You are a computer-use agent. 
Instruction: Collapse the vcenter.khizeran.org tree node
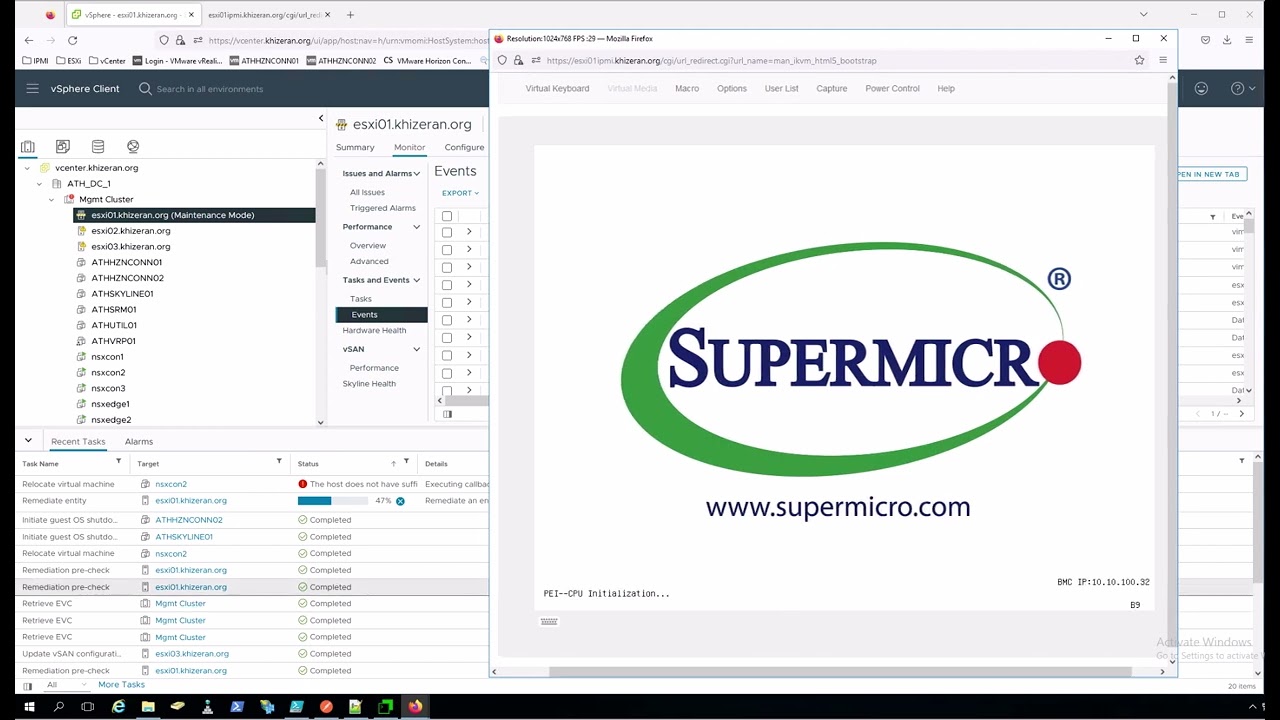27,168
